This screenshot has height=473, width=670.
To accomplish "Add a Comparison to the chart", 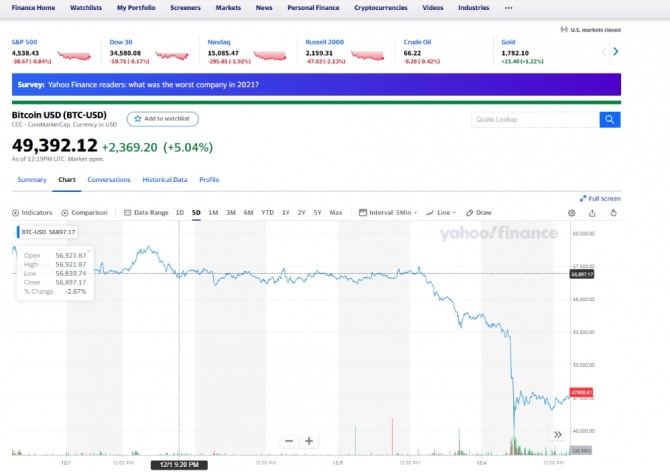I will pos(84,212).
